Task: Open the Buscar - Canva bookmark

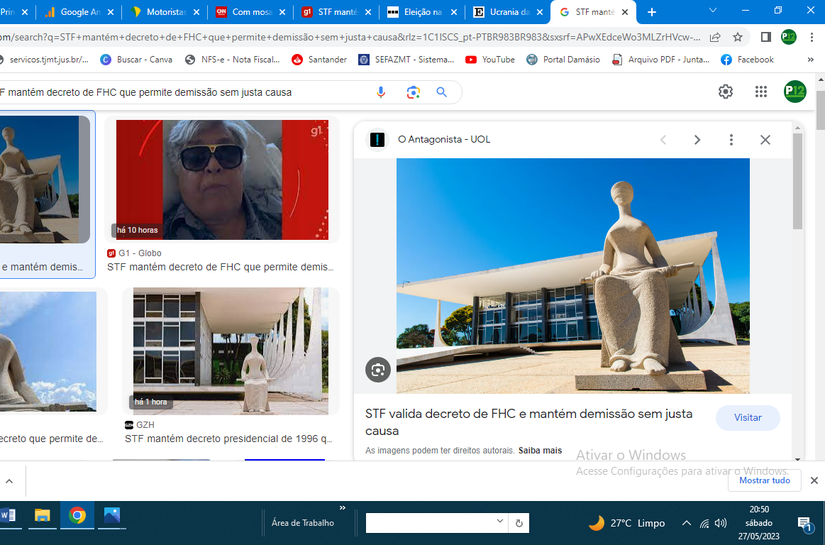Action: click(136, 59)
